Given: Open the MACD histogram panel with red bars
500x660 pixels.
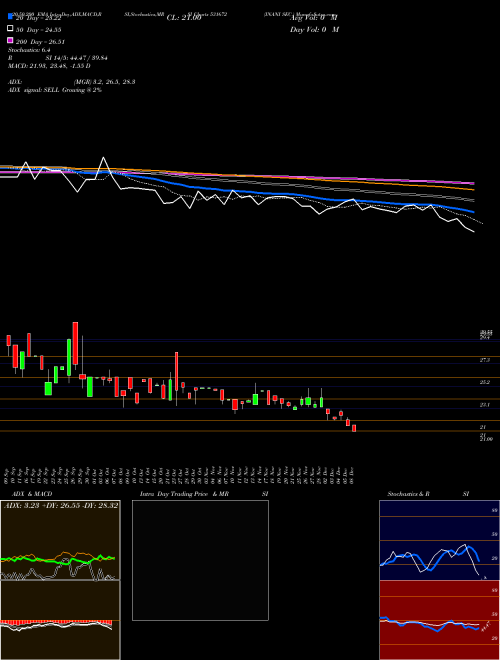Looking at the screenshot, I should pyautogui.click(x=60, y=620).
